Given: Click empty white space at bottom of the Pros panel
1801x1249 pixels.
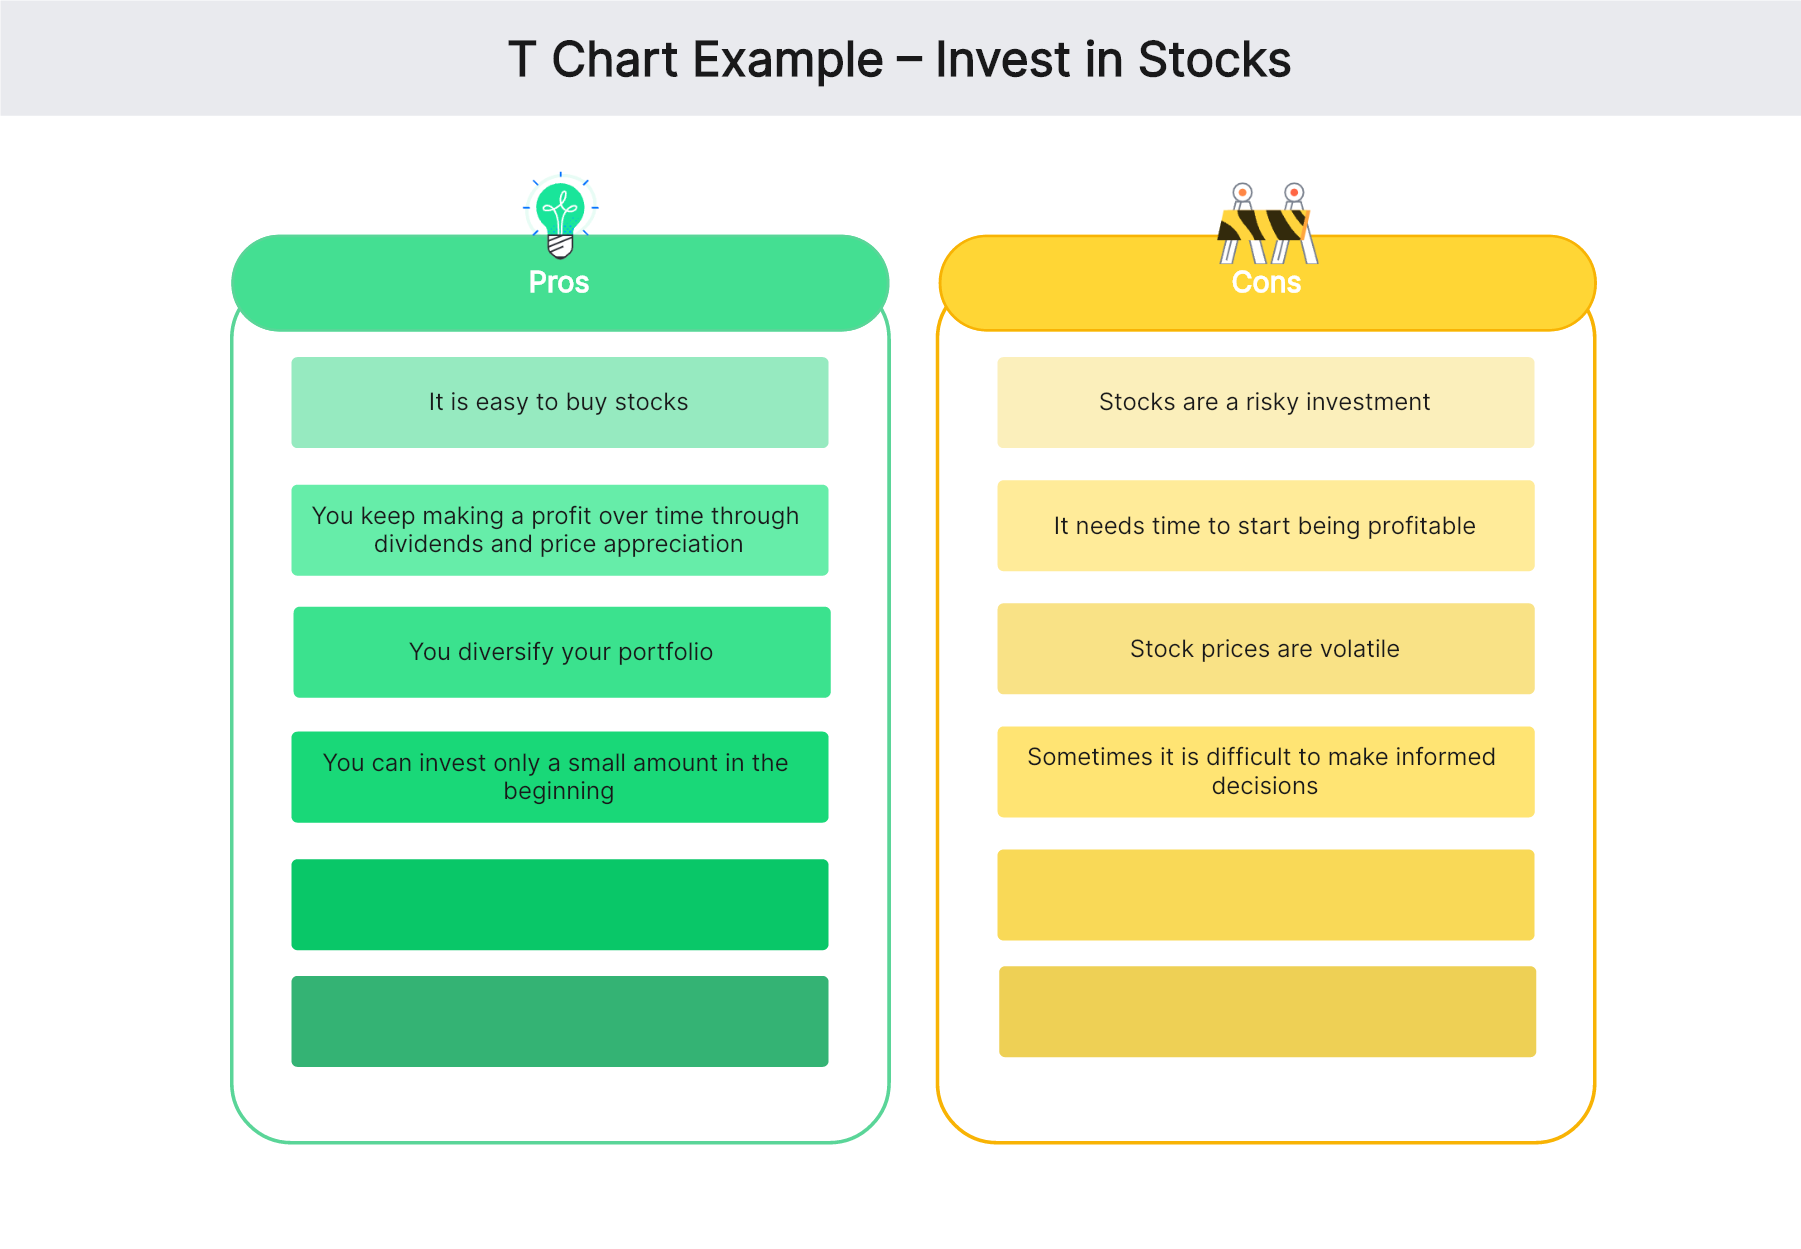Looking at the screenshot, I should tap(559, 1105).
